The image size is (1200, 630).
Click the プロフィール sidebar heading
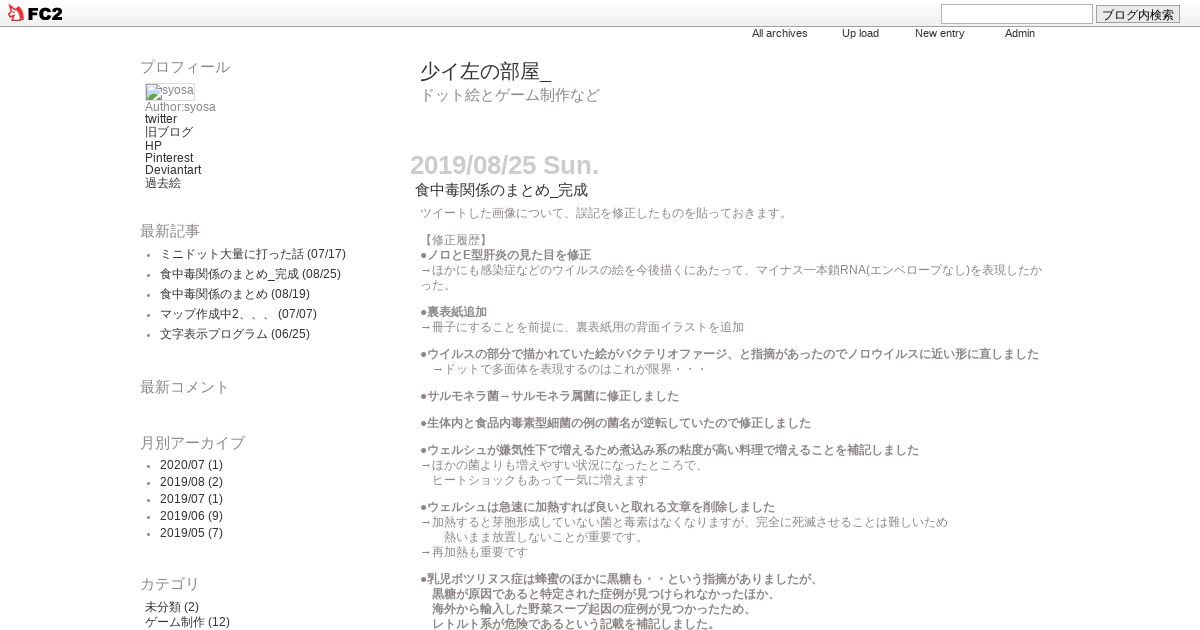(185, 67)
